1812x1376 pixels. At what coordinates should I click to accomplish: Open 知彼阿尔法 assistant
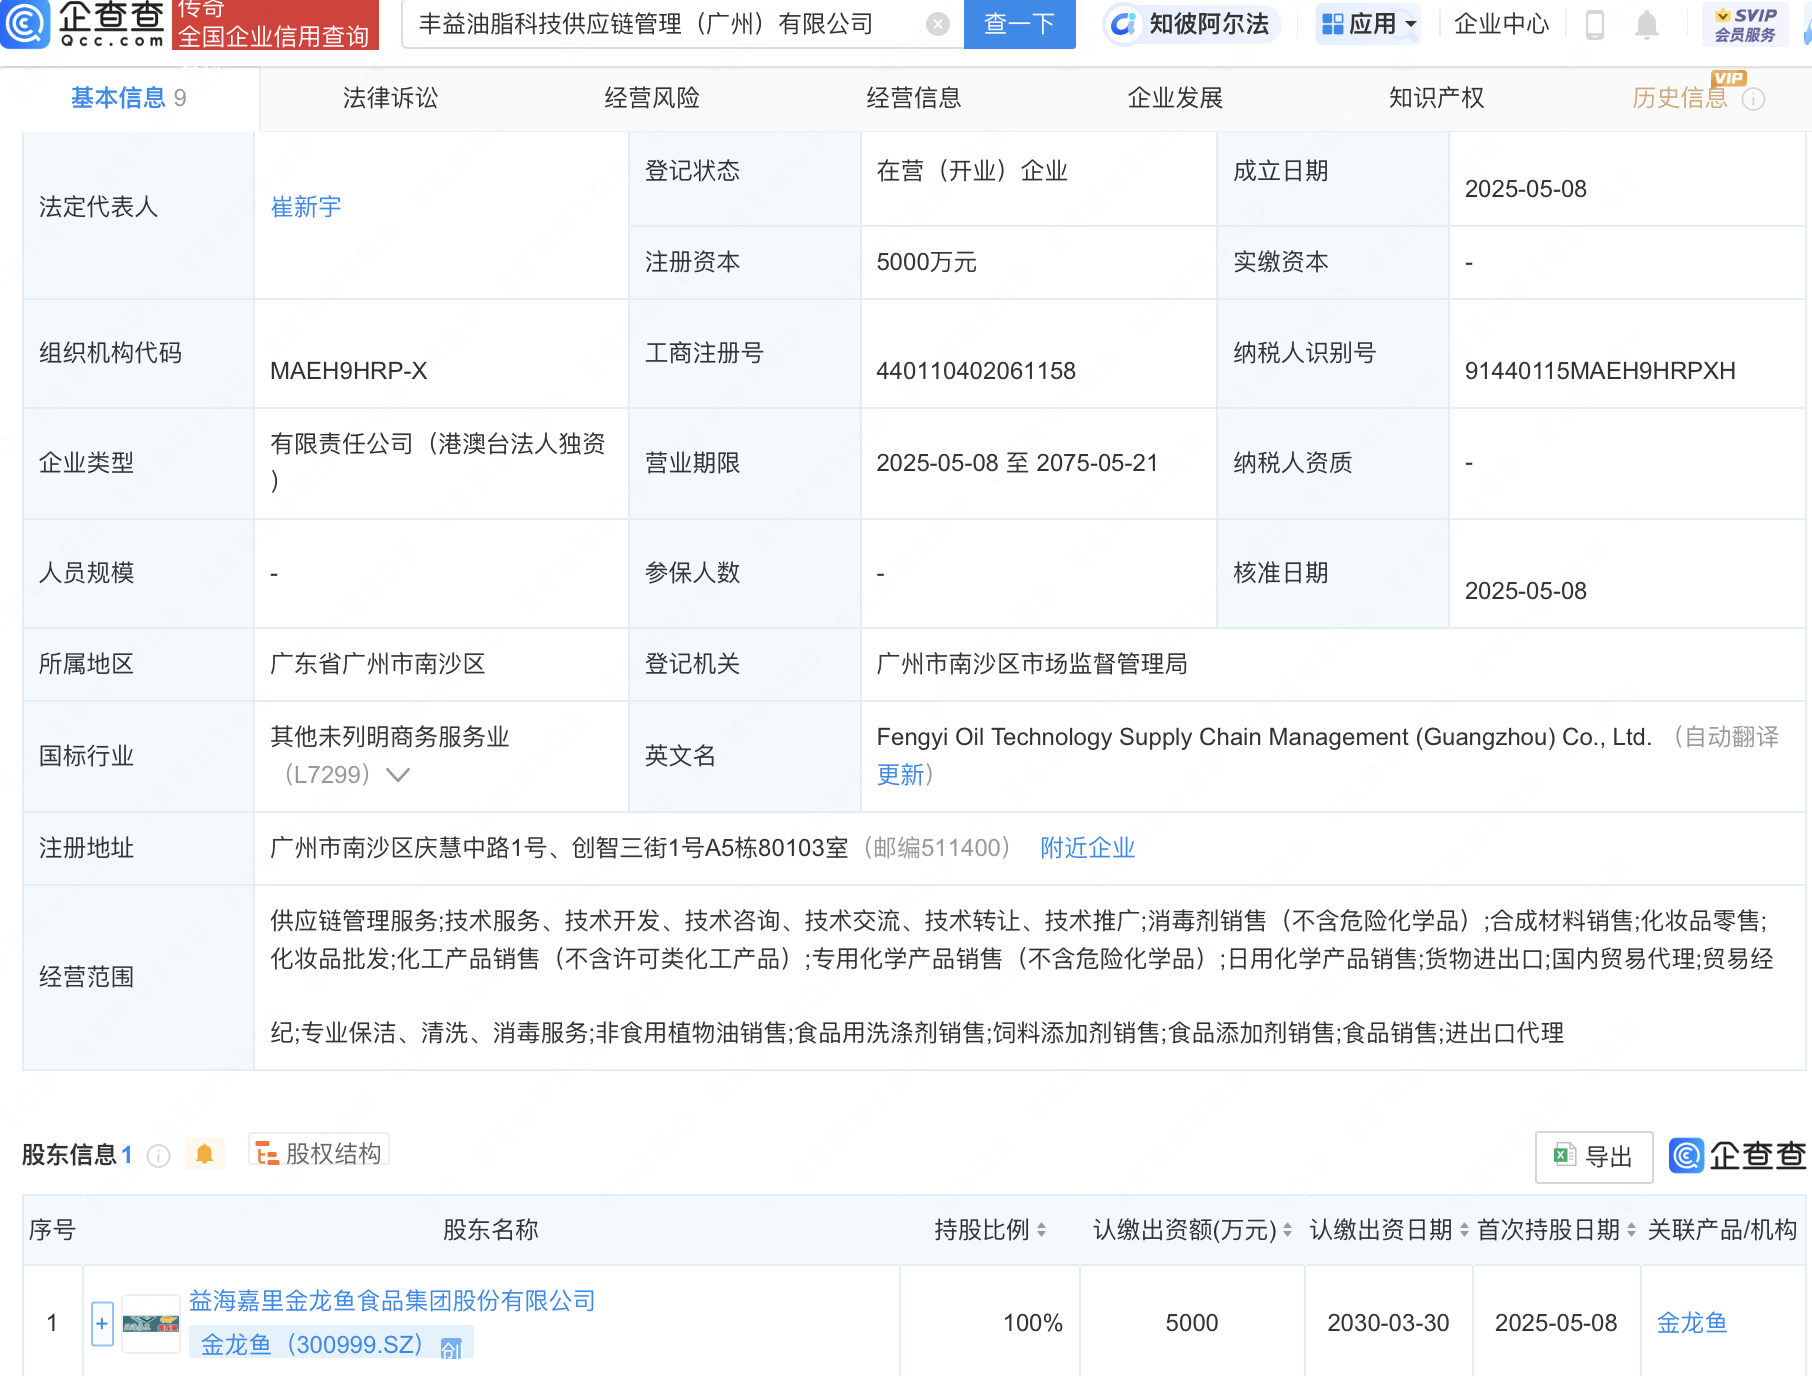click(x=1191, y=24)
